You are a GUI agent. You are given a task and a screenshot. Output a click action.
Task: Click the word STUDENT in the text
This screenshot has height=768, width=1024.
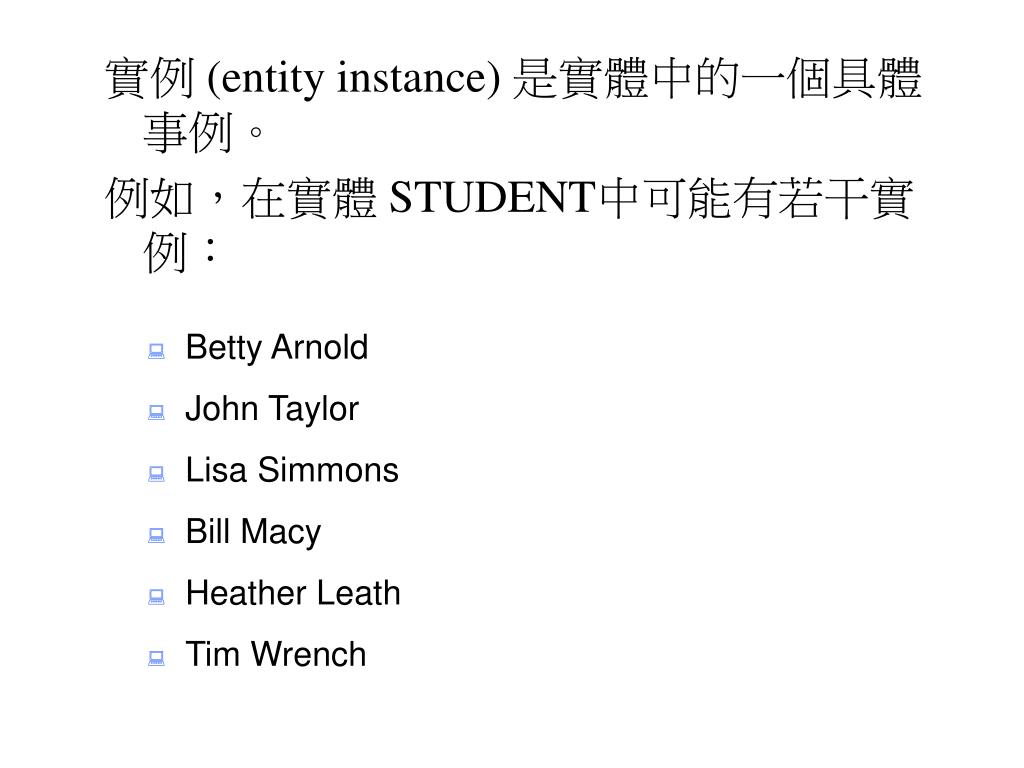(492, 197)
